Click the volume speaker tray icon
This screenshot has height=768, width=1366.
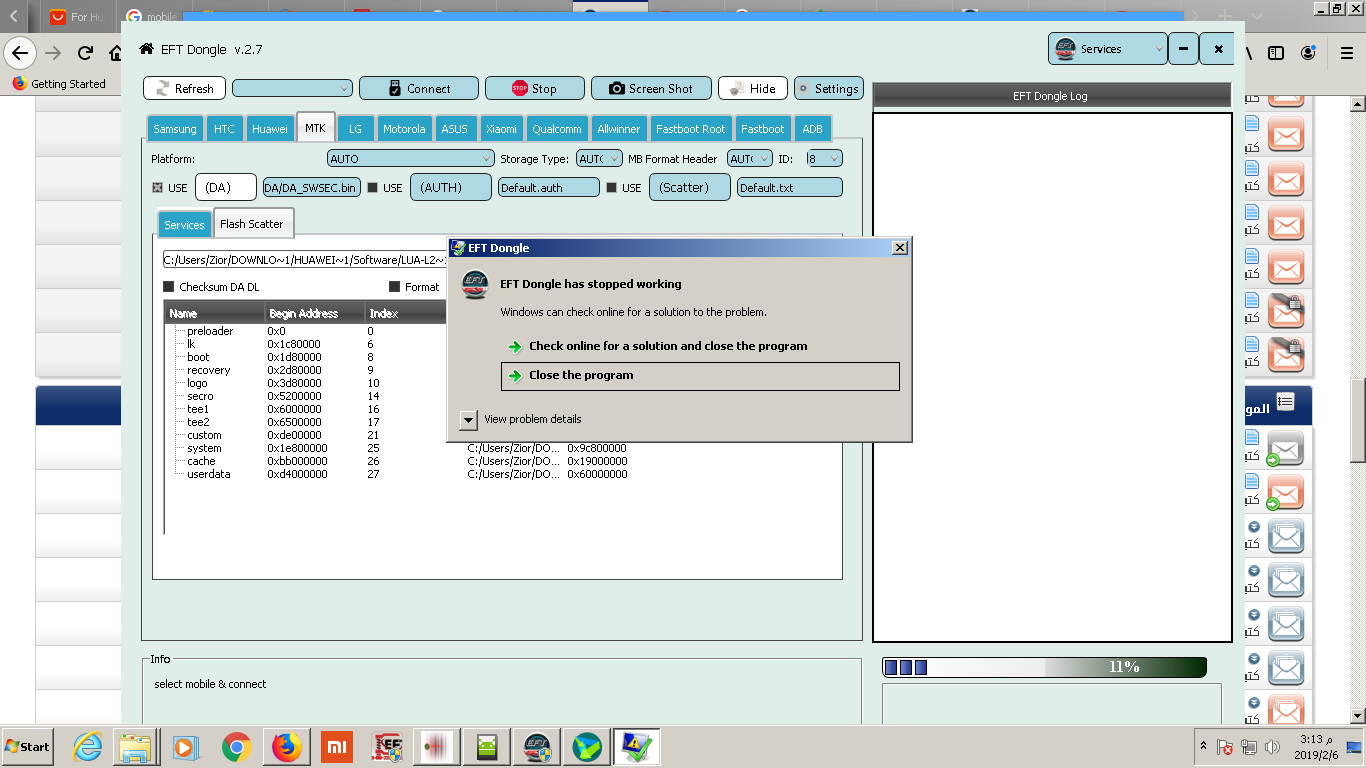pos(1272,747)
